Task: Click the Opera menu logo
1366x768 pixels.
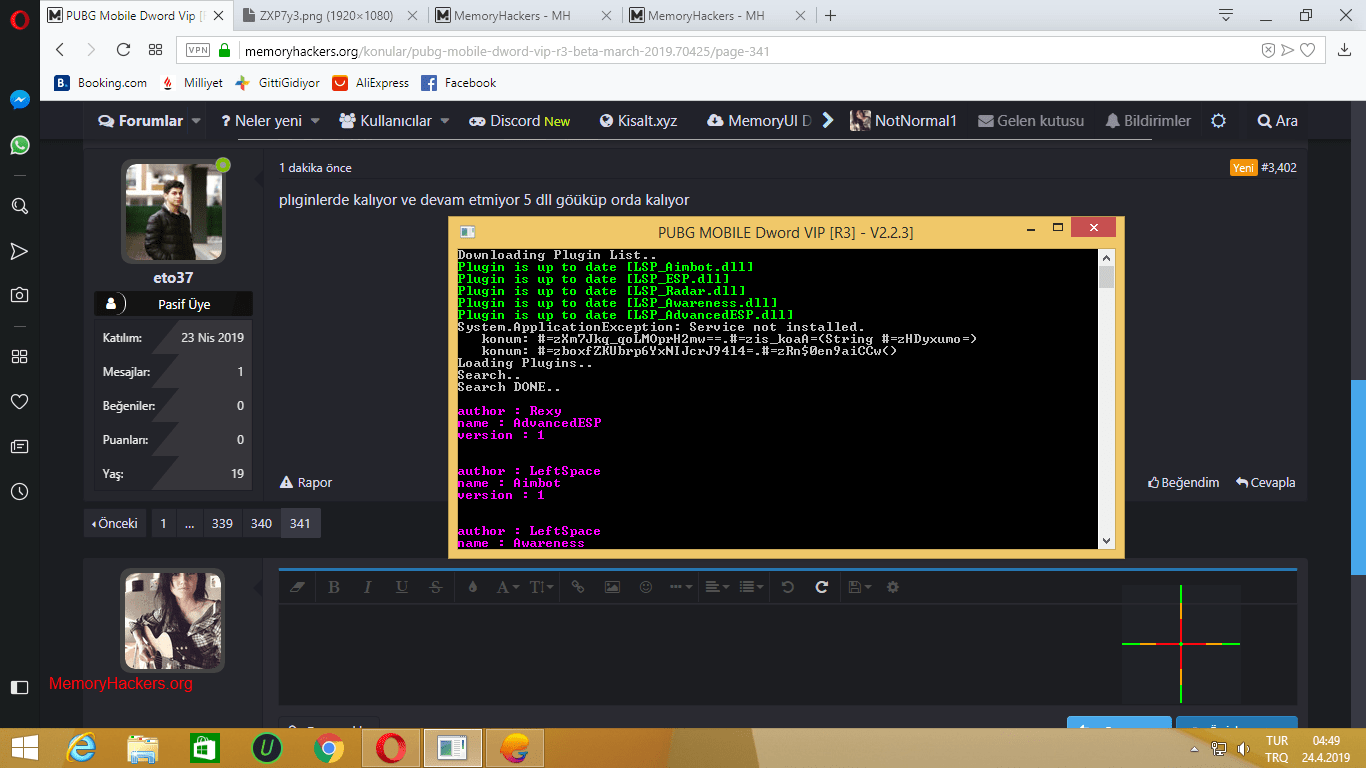Action: pyautogui.click(x=20, y=17)
